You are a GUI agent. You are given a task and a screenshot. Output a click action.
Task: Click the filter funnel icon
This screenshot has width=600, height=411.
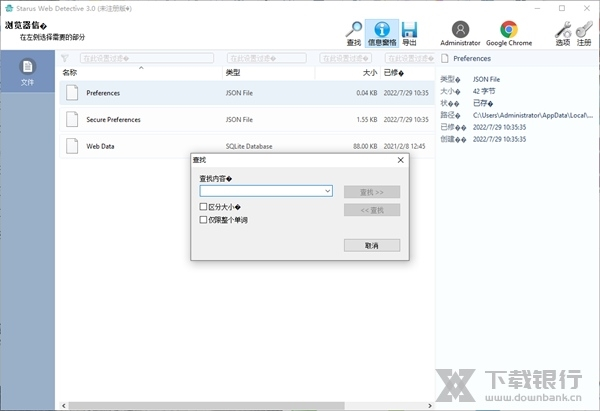pyautogui.click(x=65, y=58)
